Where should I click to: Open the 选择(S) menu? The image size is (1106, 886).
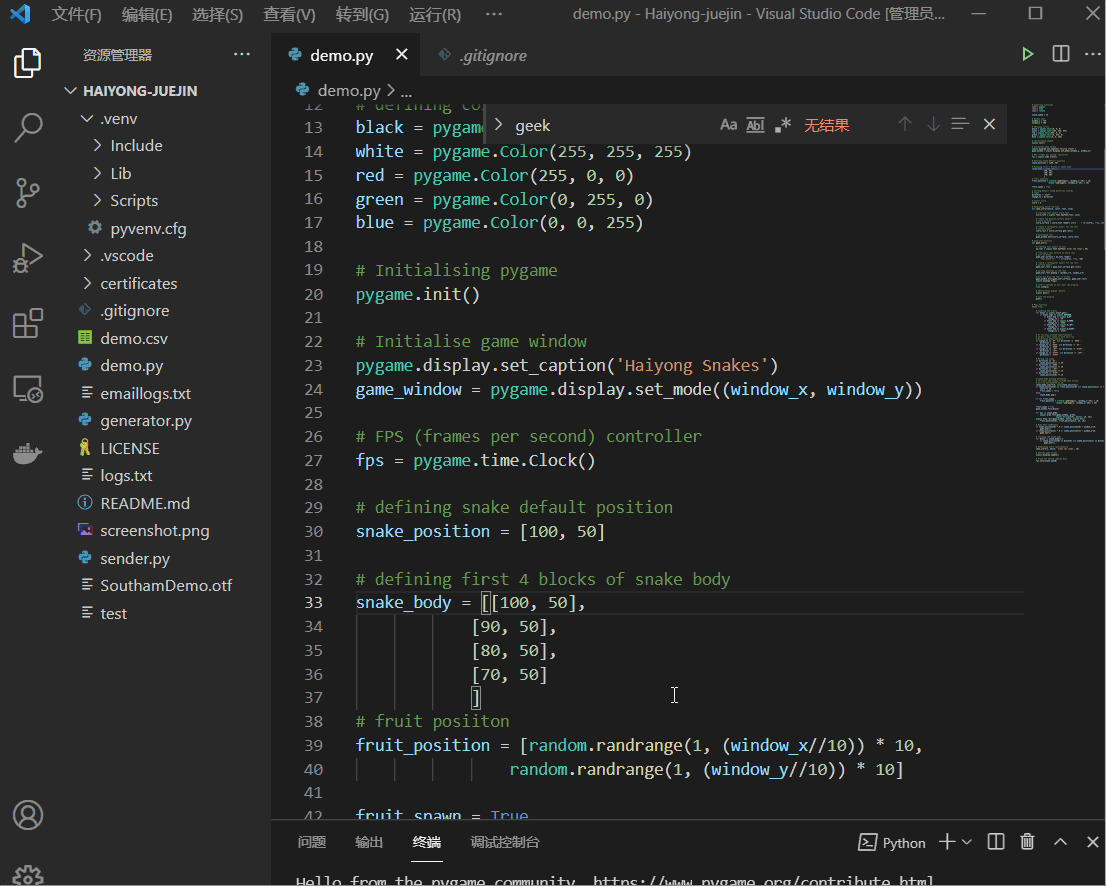[217, 14]
